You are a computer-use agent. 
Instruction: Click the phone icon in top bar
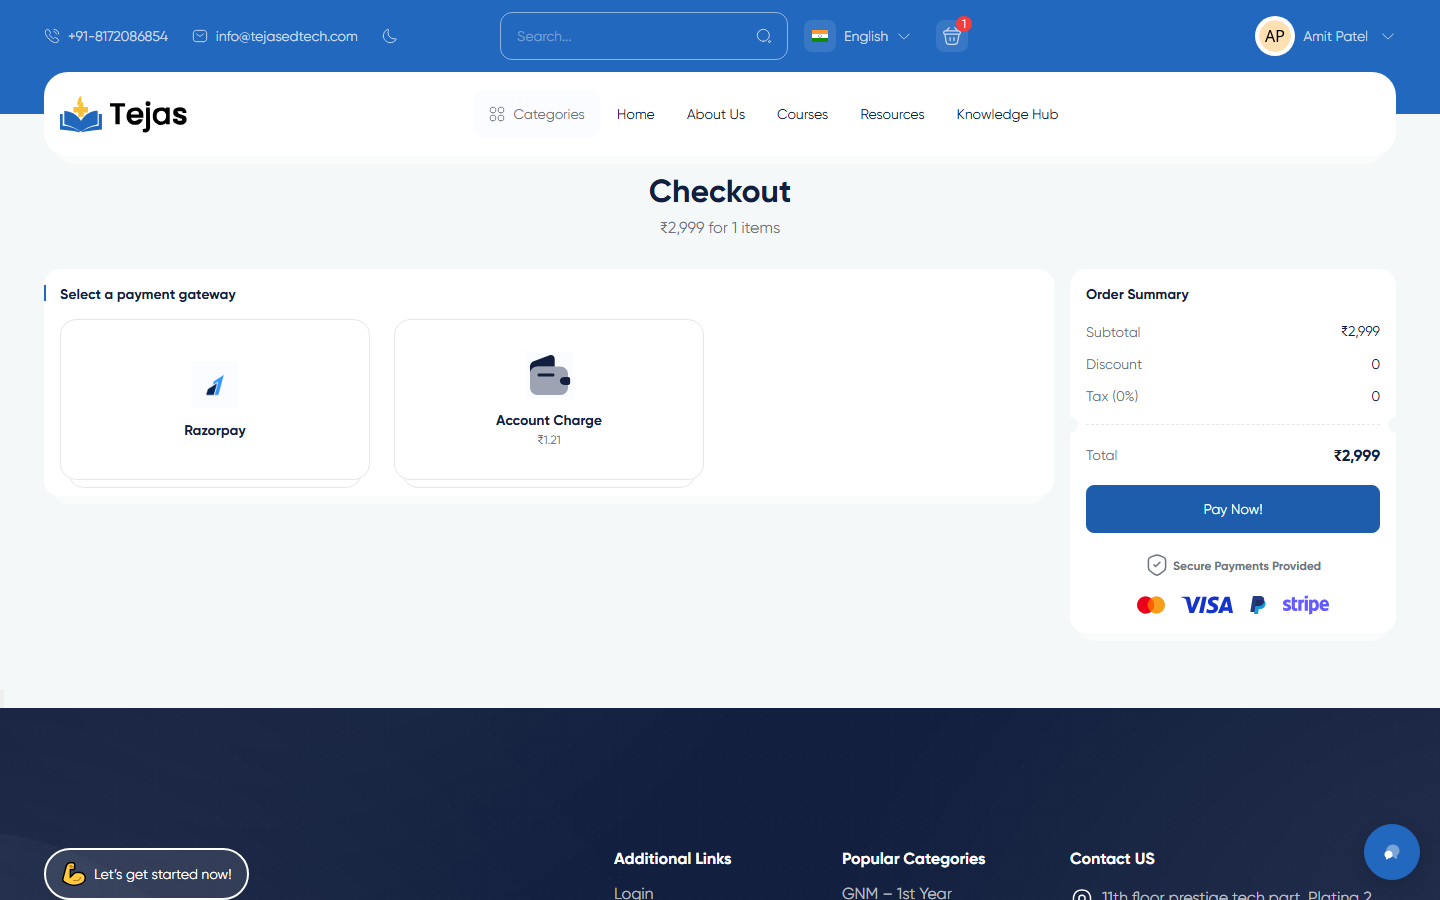coord(52,36)
